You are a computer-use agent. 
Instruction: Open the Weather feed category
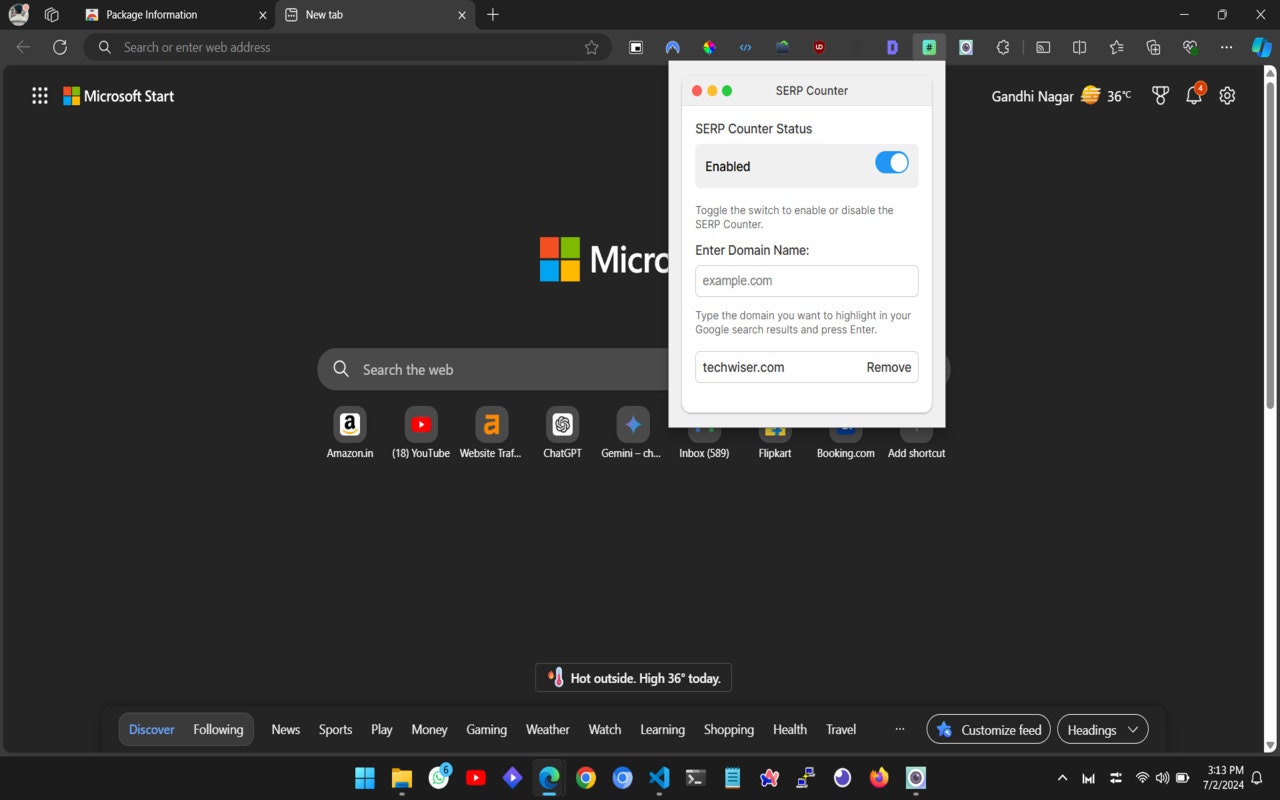click(x=547, y=729)
